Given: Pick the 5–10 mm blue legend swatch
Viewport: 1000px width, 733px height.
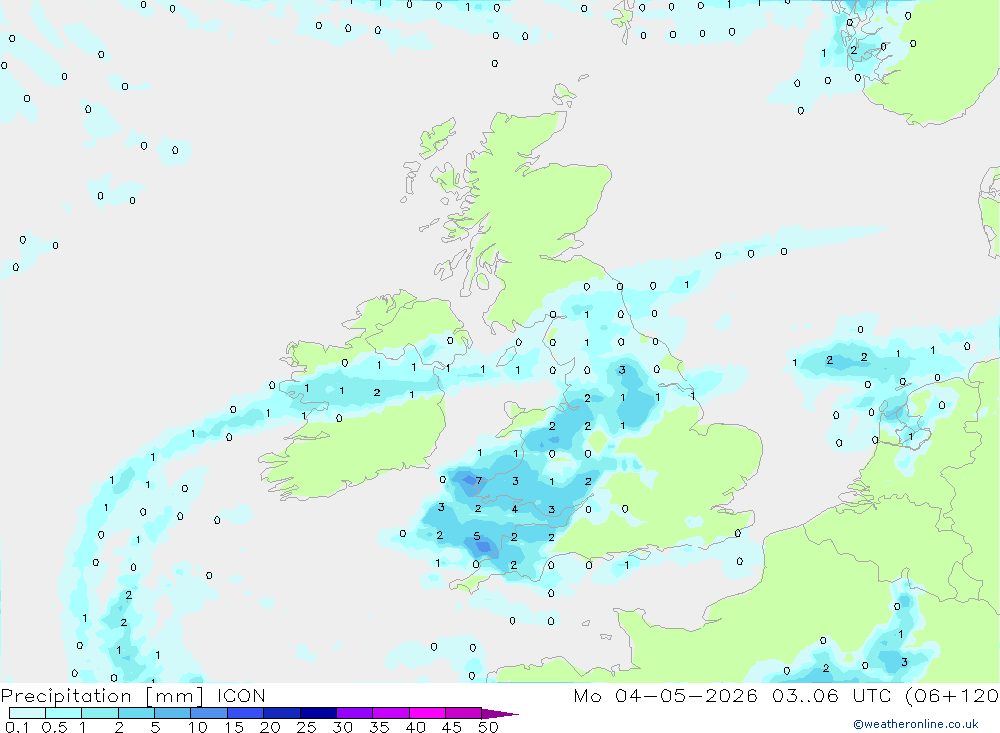Looking at the screenshot, I should click(x=172, y=713).
